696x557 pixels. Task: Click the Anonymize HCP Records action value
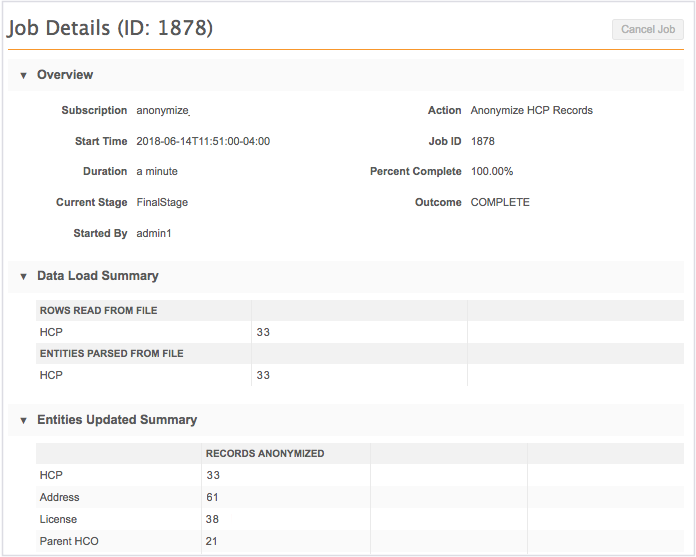[x=531, y=111]
